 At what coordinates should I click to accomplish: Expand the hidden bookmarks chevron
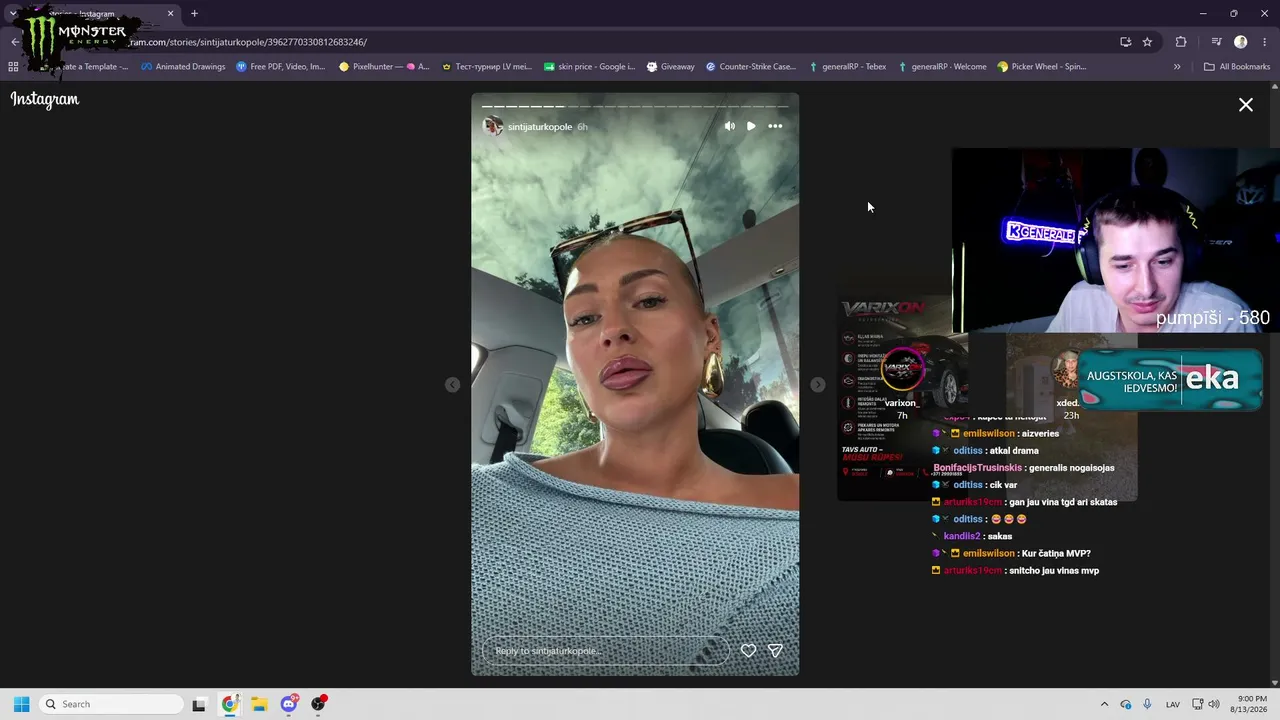pyautogui.click(x=1177, y=67)
